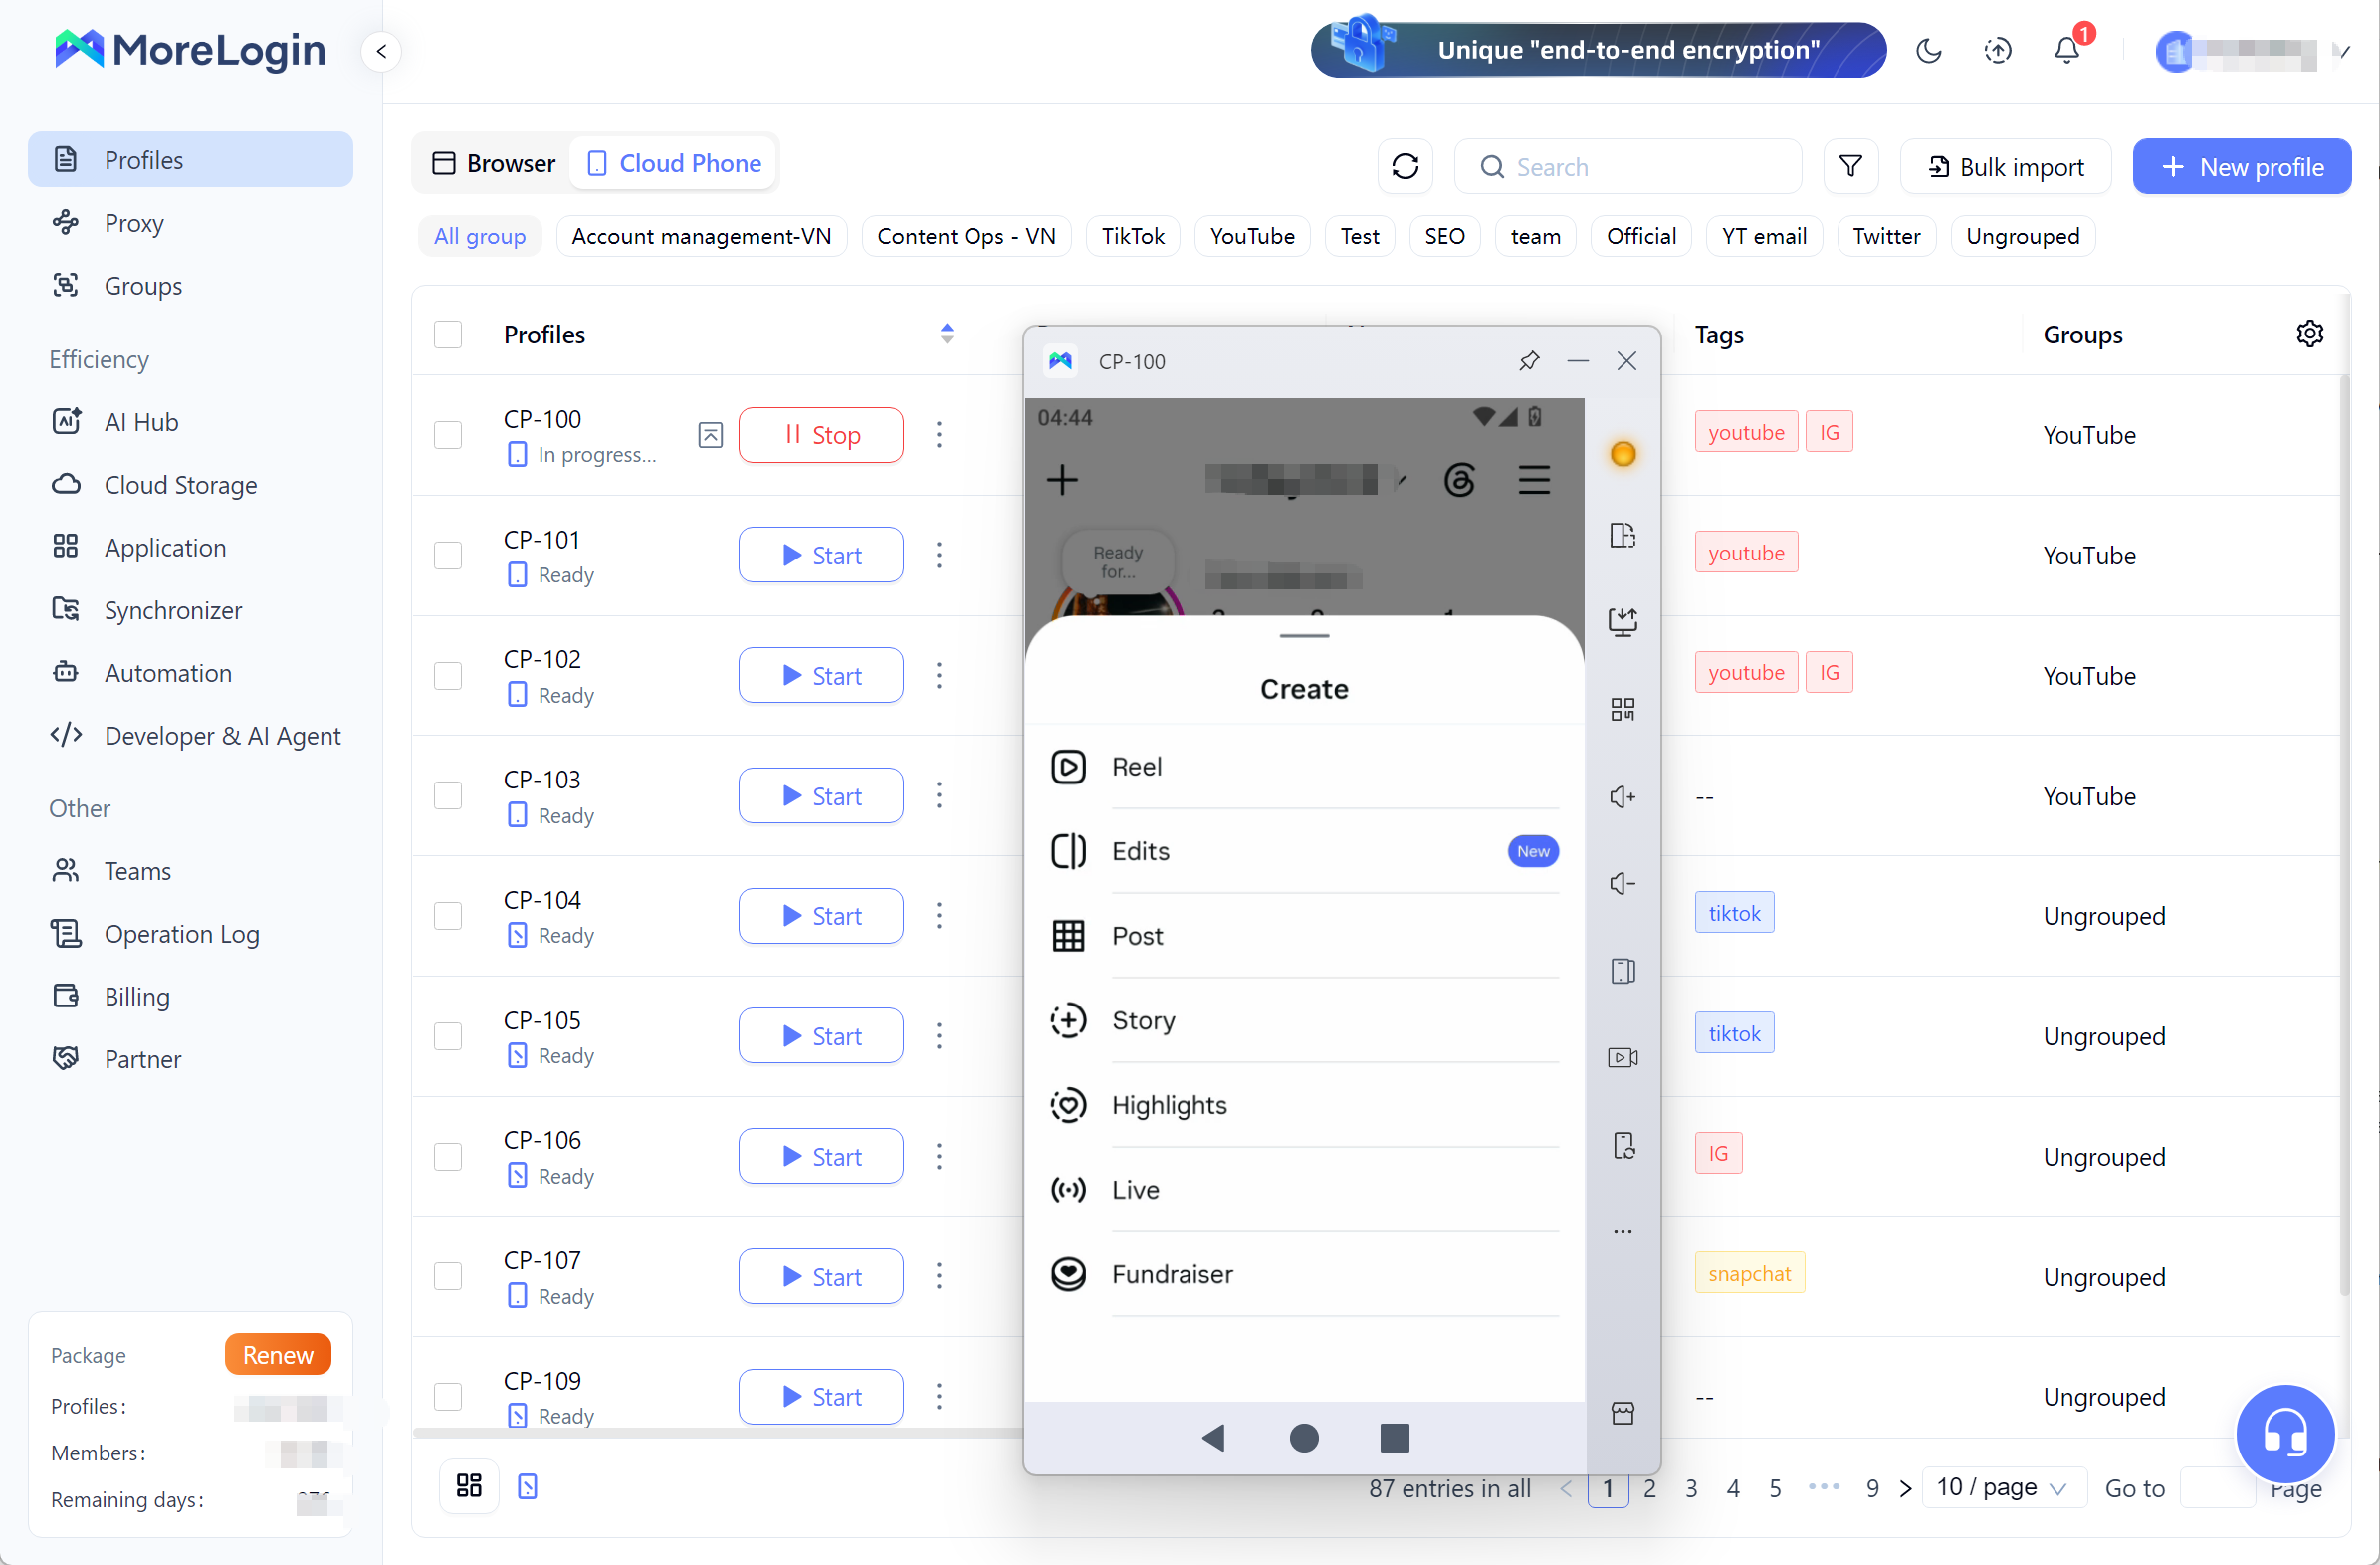Select the CP-104 row checkbox

point(448,916)
